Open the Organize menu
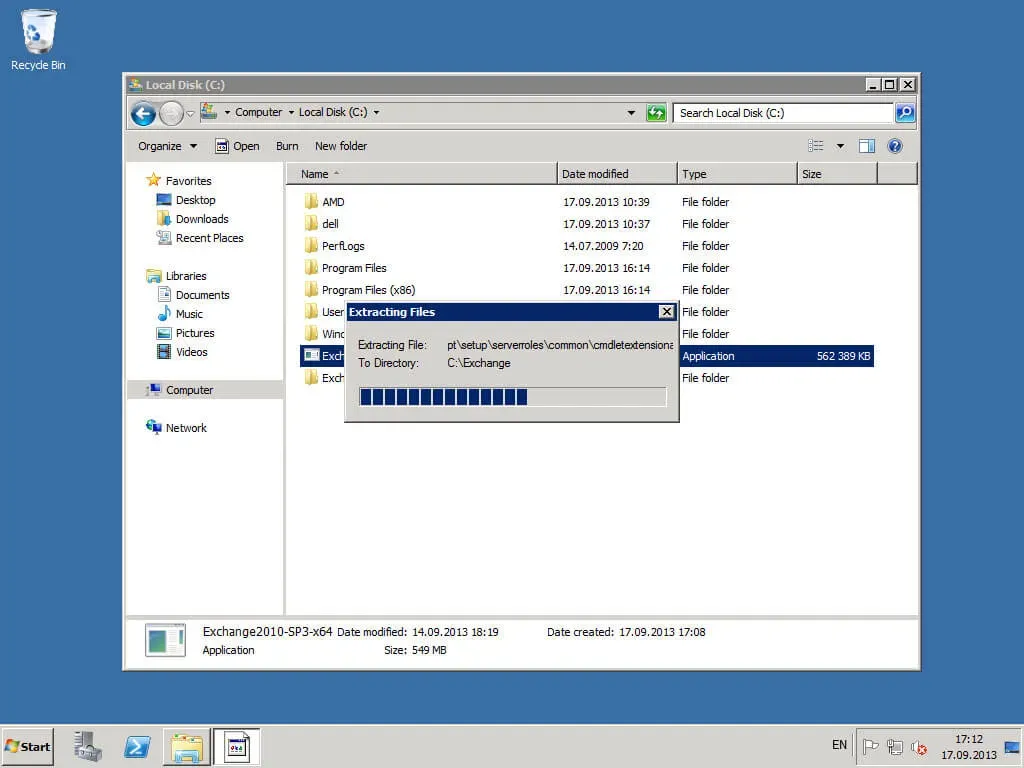Viewport: 1024px width, 768px height. click(167, 146)
